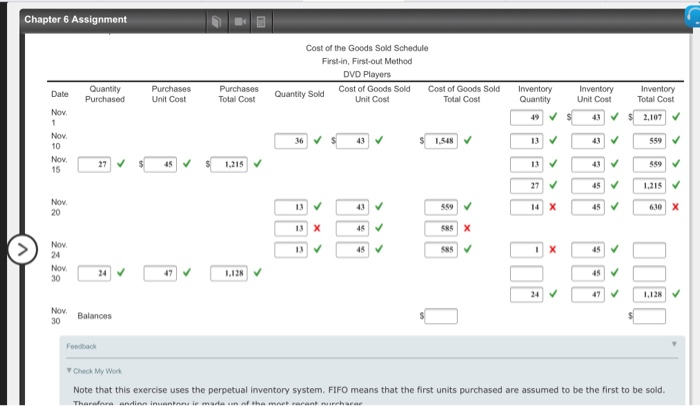Image resolution: width=700 pixels, height=406 pixels.
Task: Click empty Nov. 30 Inventory Total Cost field beside 45
Action: 649,273
